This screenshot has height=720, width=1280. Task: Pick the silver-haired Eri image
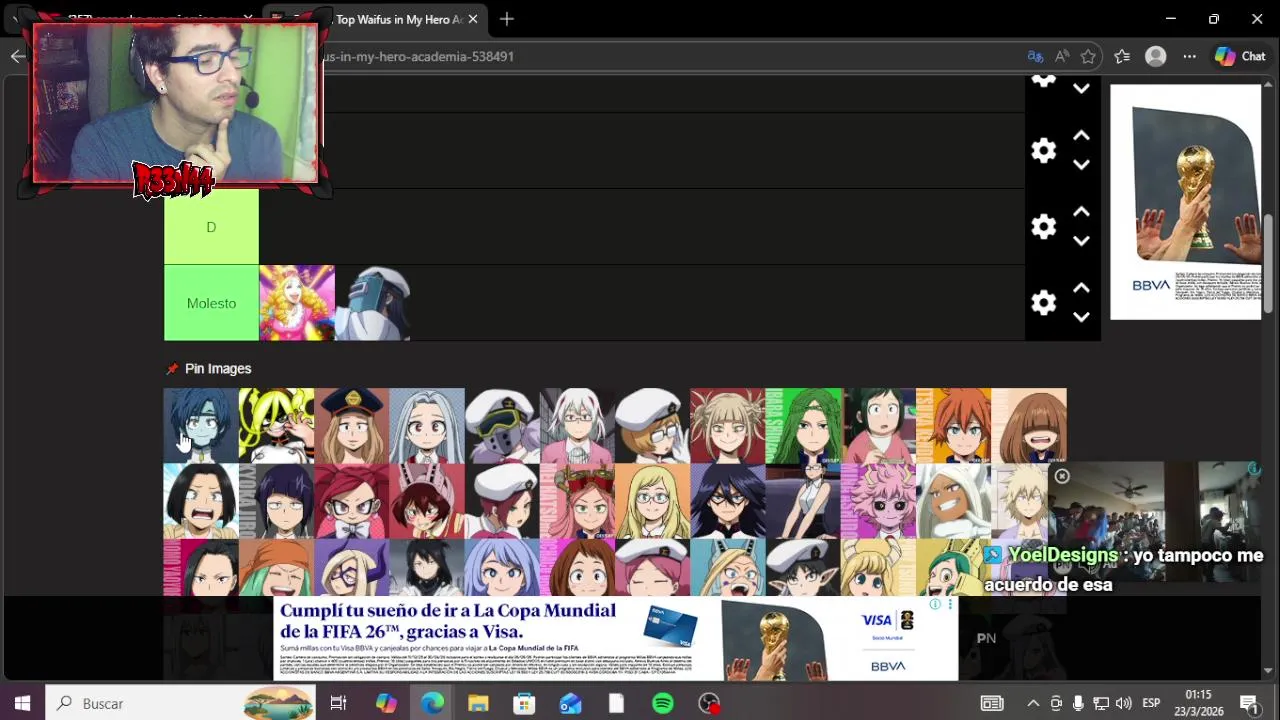tap(427, 426)
